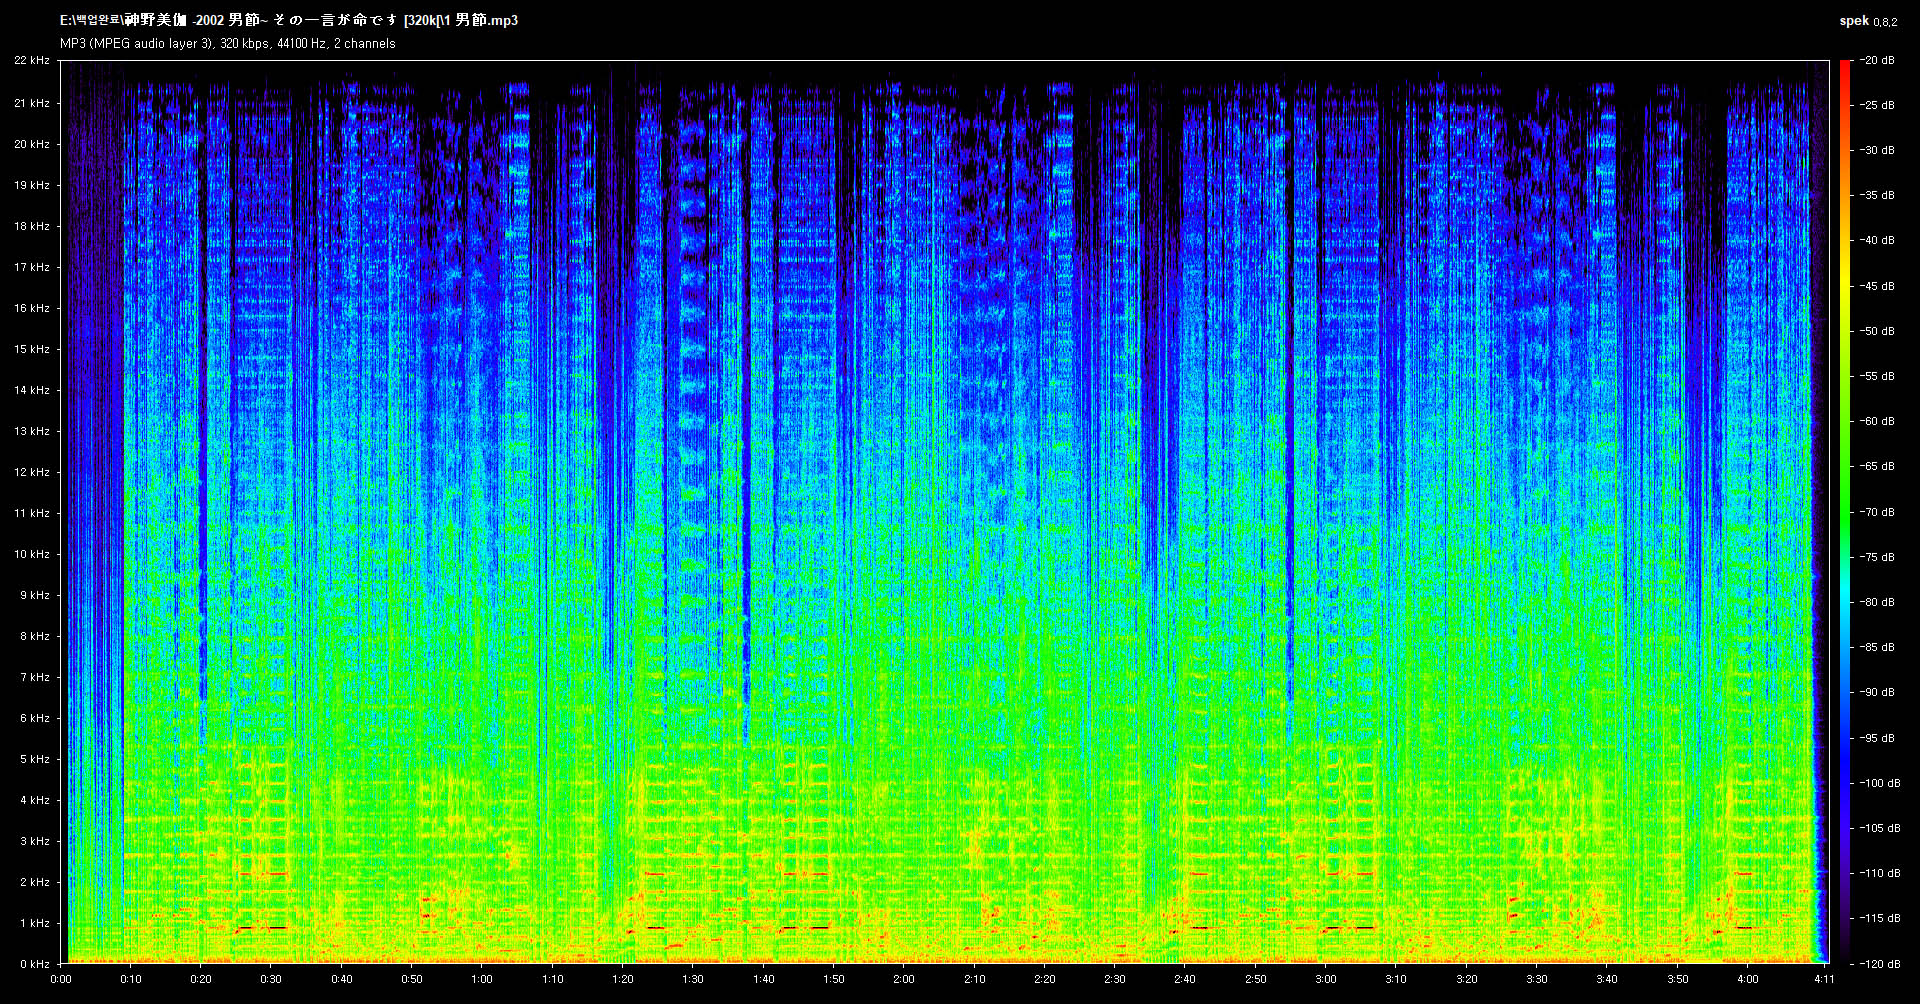Click the file path title text
This screenshot has width=1920, height=1004.
point(289,20)
